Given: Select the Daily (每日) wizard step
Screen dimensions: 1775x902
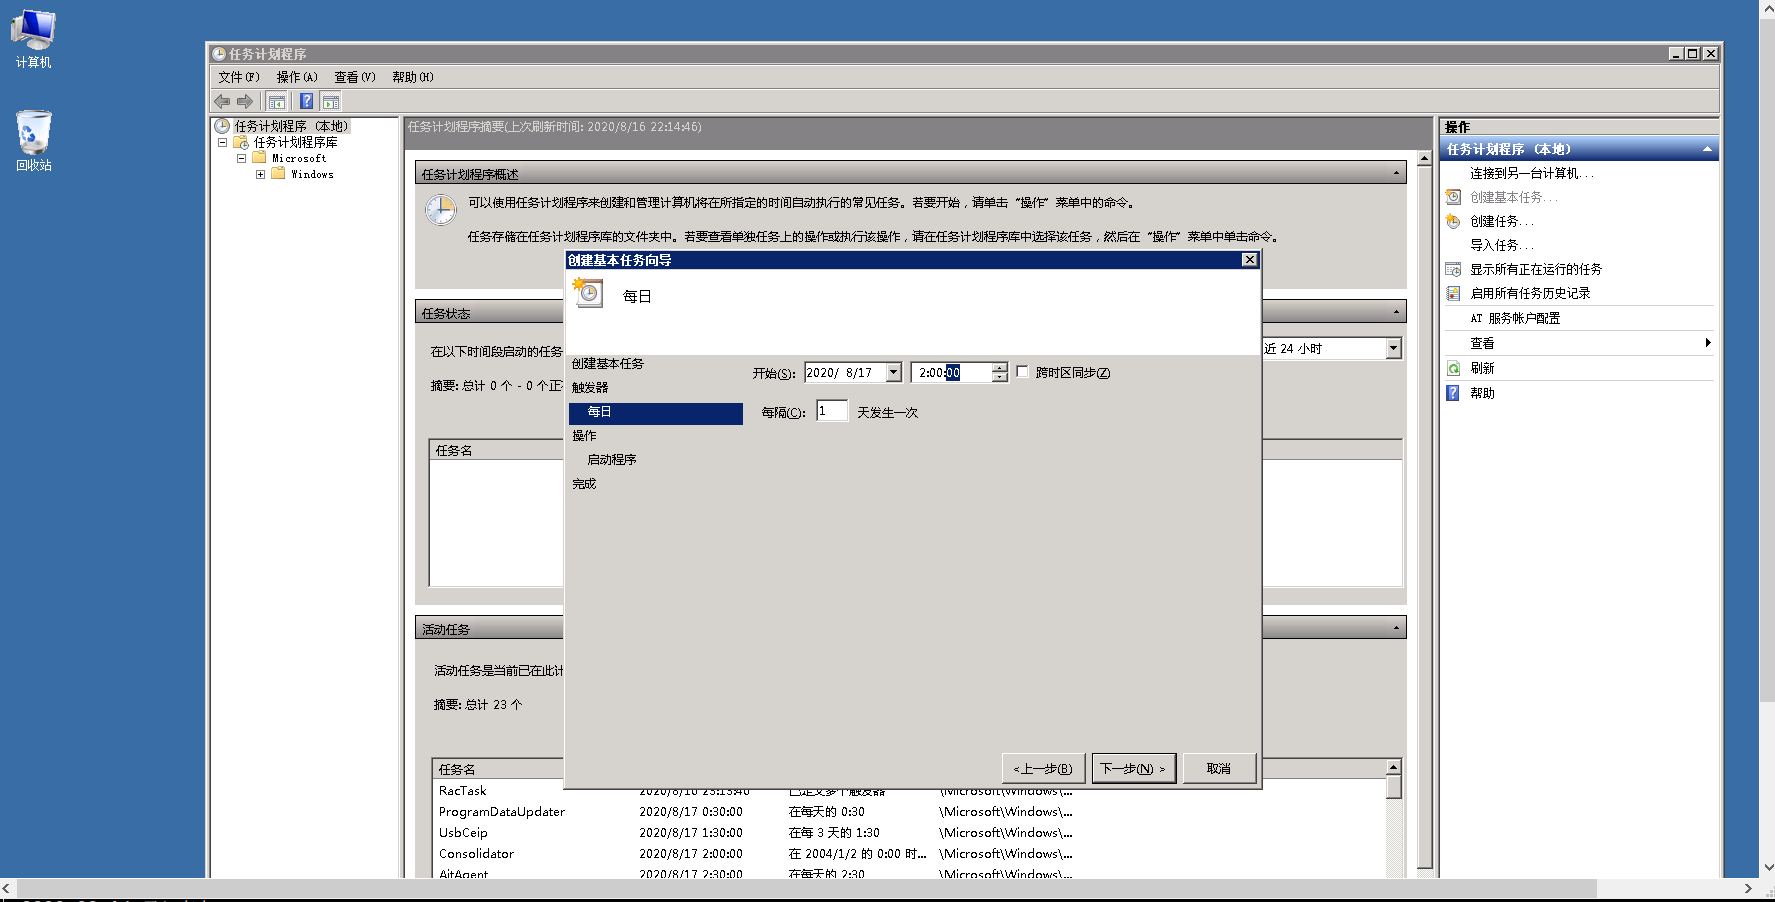Looking at the screenshot, I should pyautogui.click(x=655, y=413).
